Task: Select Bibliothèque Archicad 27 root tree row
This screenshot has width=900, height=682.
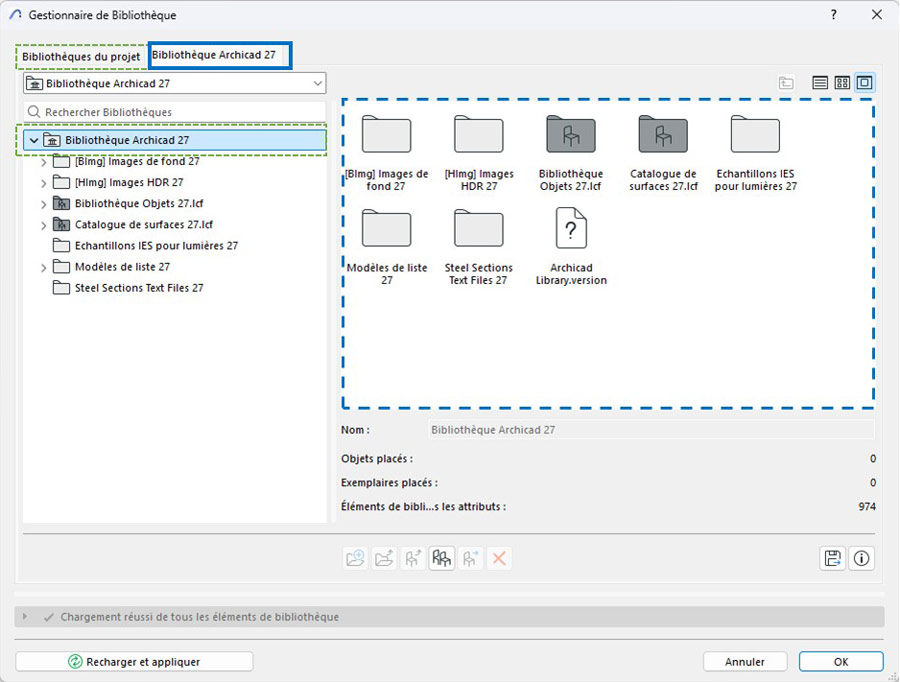Action: (x=174, y=140)
